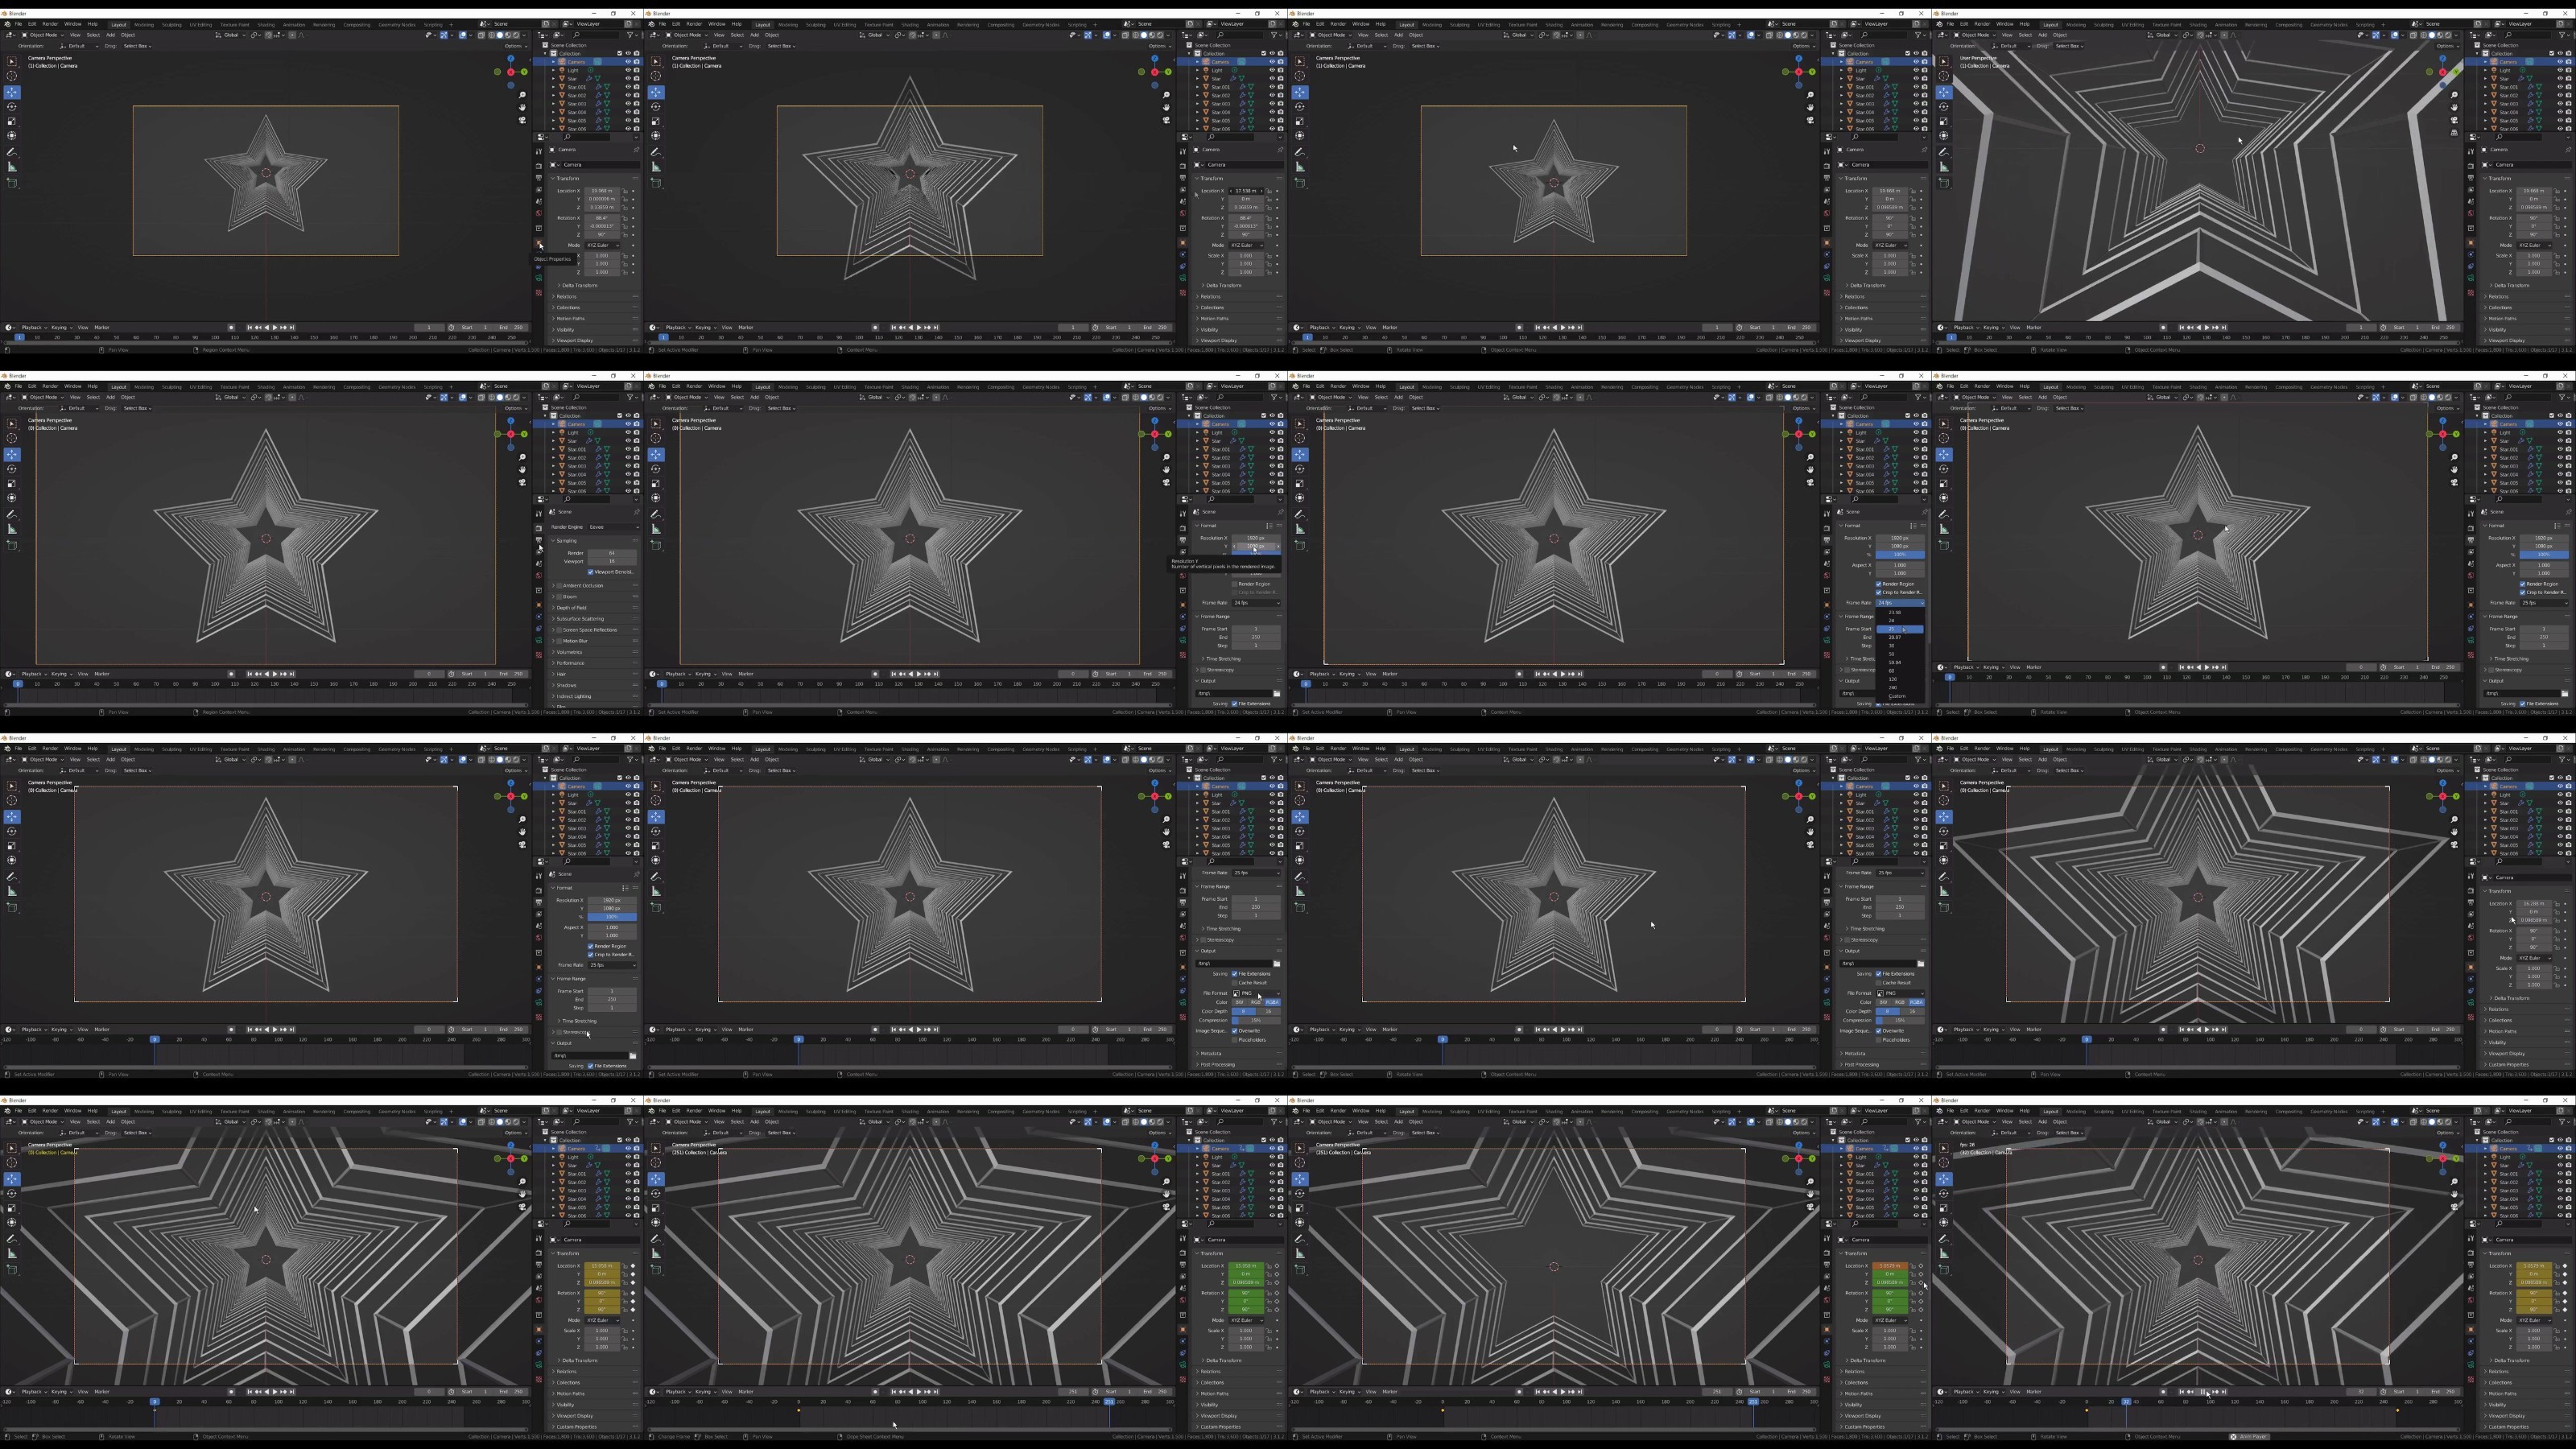Screen dimensions: 2576x1449
Task: Open Keying popover in Eevee render settings window
Action: [x=62, y=674]
